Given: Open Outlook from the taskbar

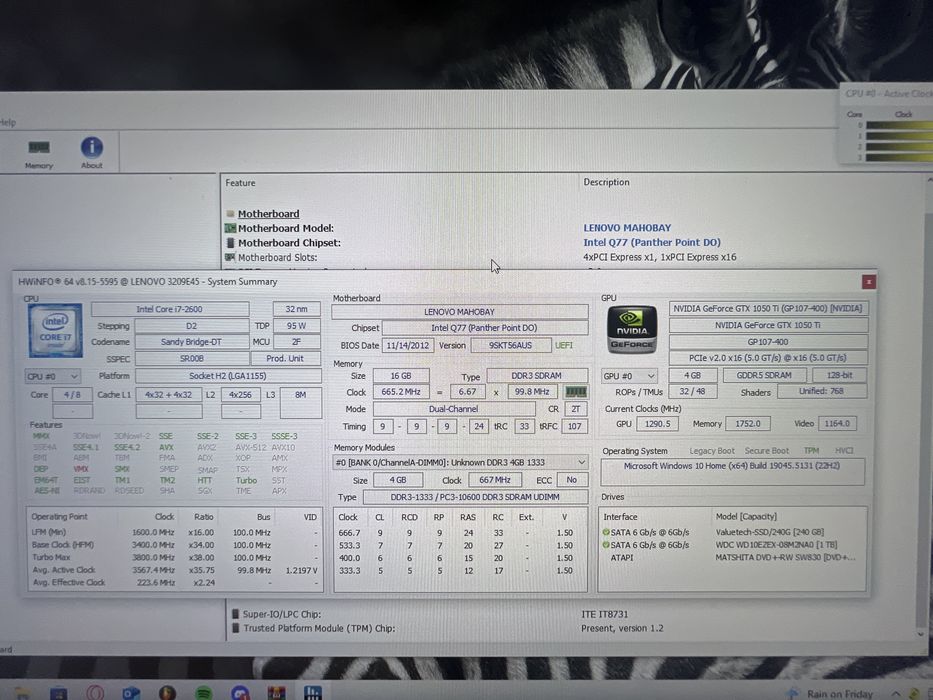Looking at the screenshot, I should point(132,693).
